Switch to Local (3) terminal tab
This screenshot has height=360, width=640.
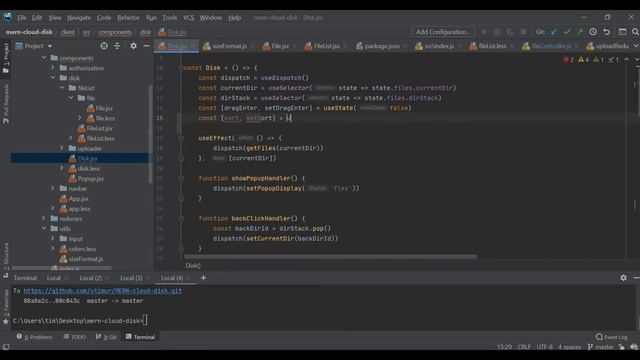(x=131, y=278)
